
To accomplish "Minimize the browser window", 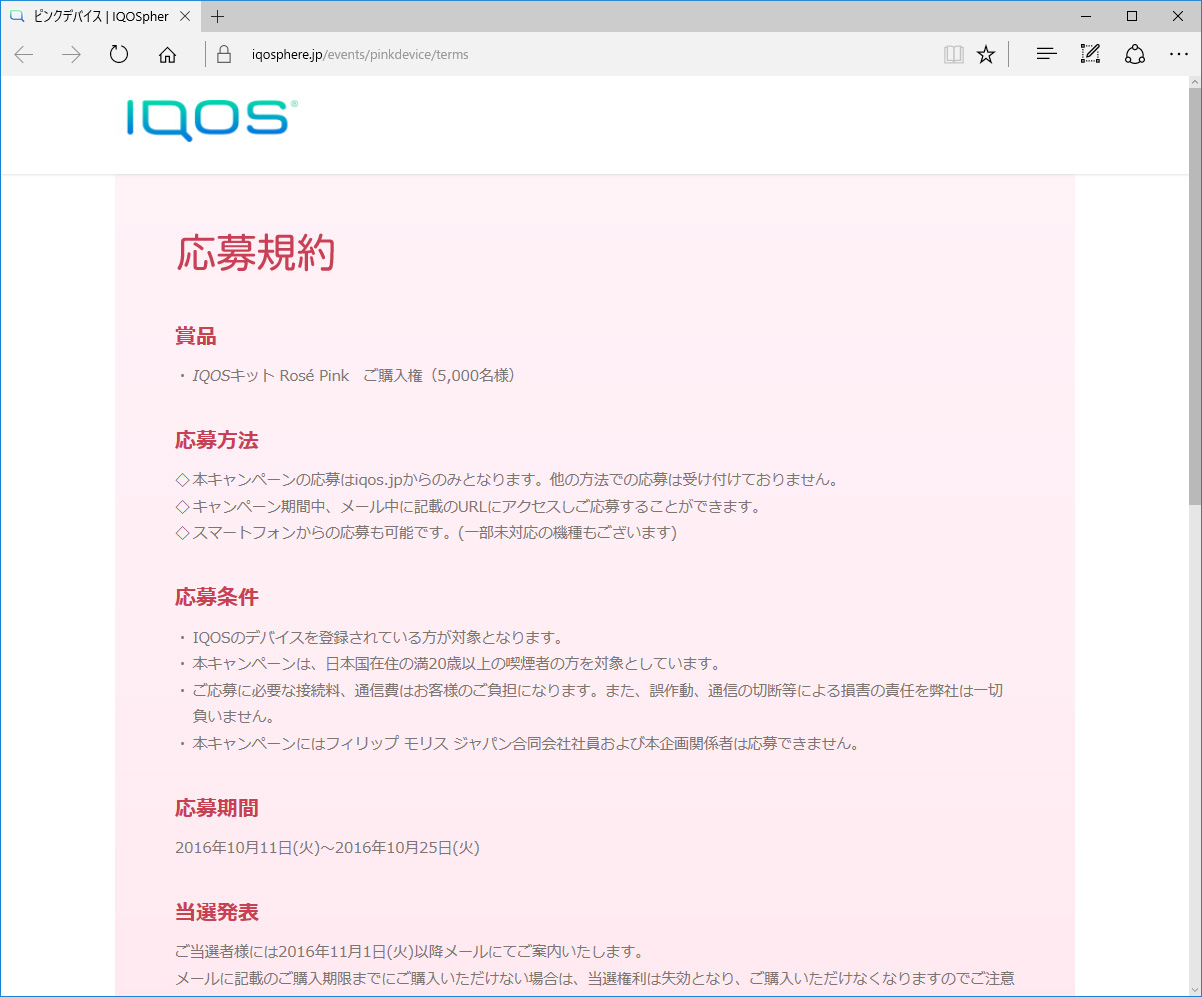I will (1087, 16).
